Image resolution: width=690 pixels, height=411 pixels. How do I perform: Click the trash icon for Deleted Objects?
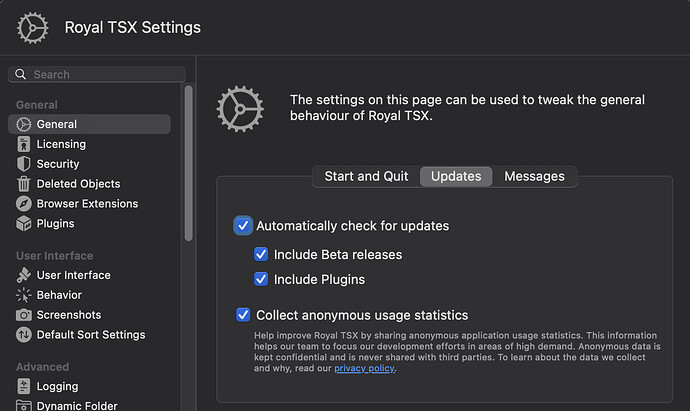click(x=25, y=184)
